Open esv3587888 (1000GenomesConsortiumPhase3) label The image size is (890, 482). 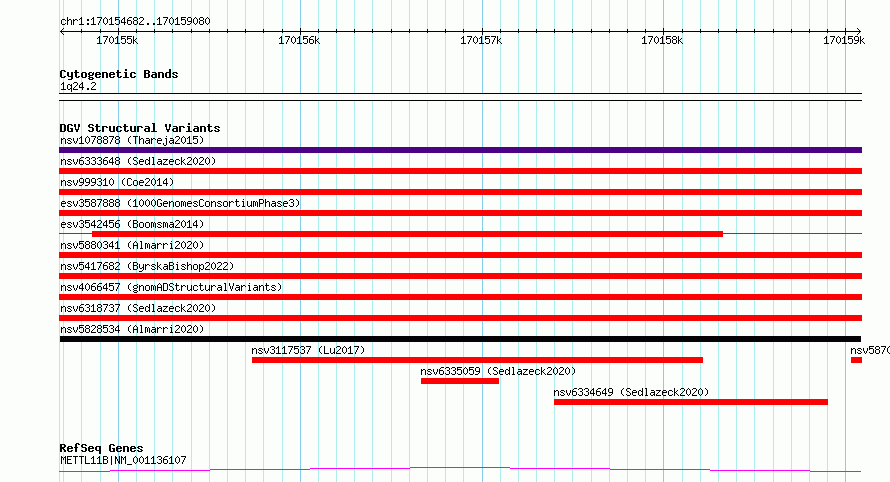[x=180, y=203]
